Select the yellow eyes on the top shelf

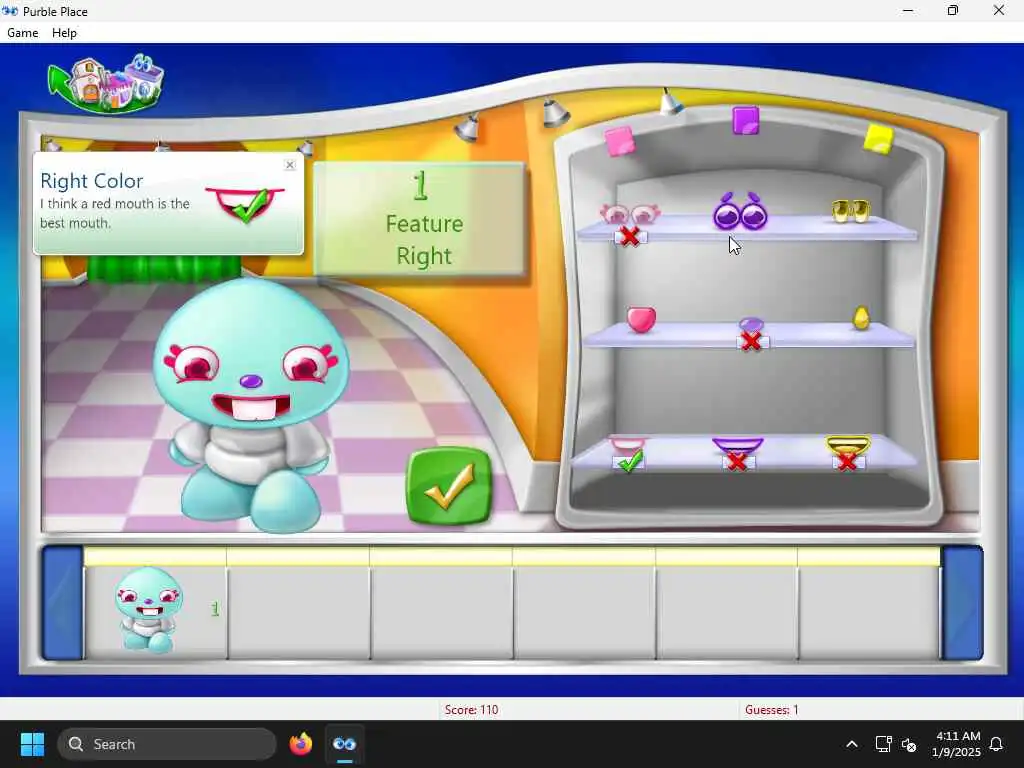[850, 210]
